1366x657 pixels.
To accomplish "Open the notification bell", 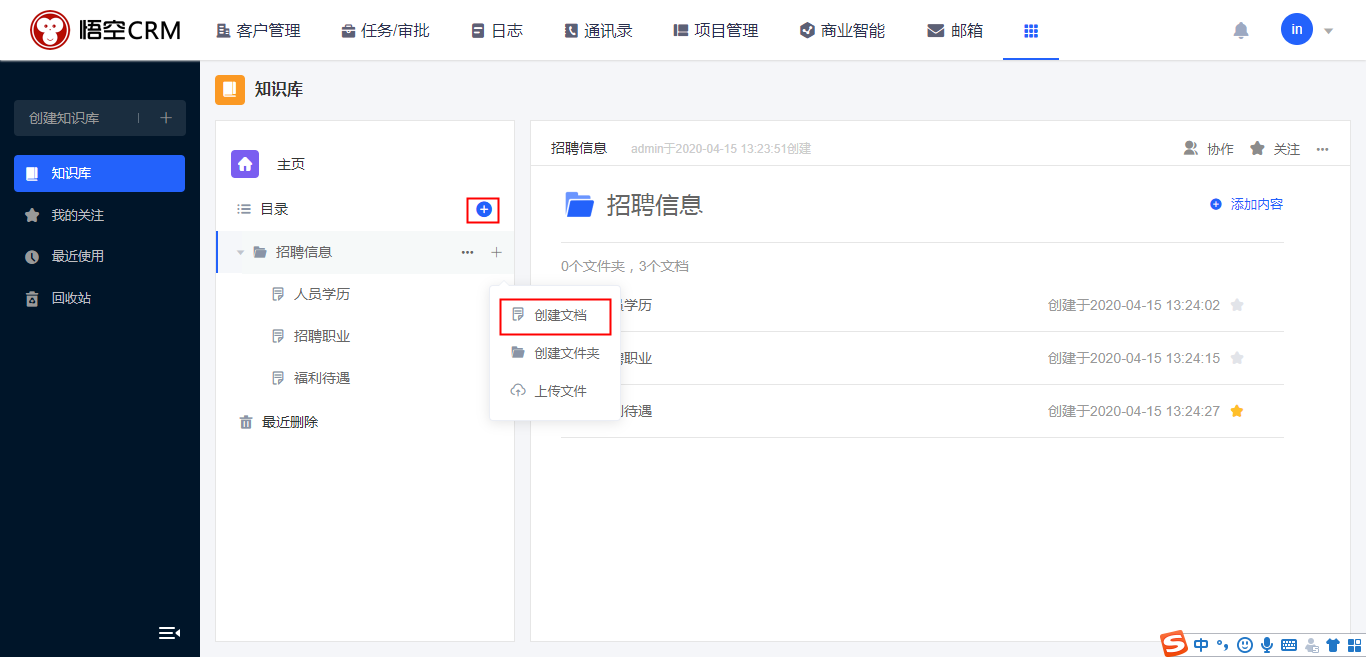I will [1241, 31].
